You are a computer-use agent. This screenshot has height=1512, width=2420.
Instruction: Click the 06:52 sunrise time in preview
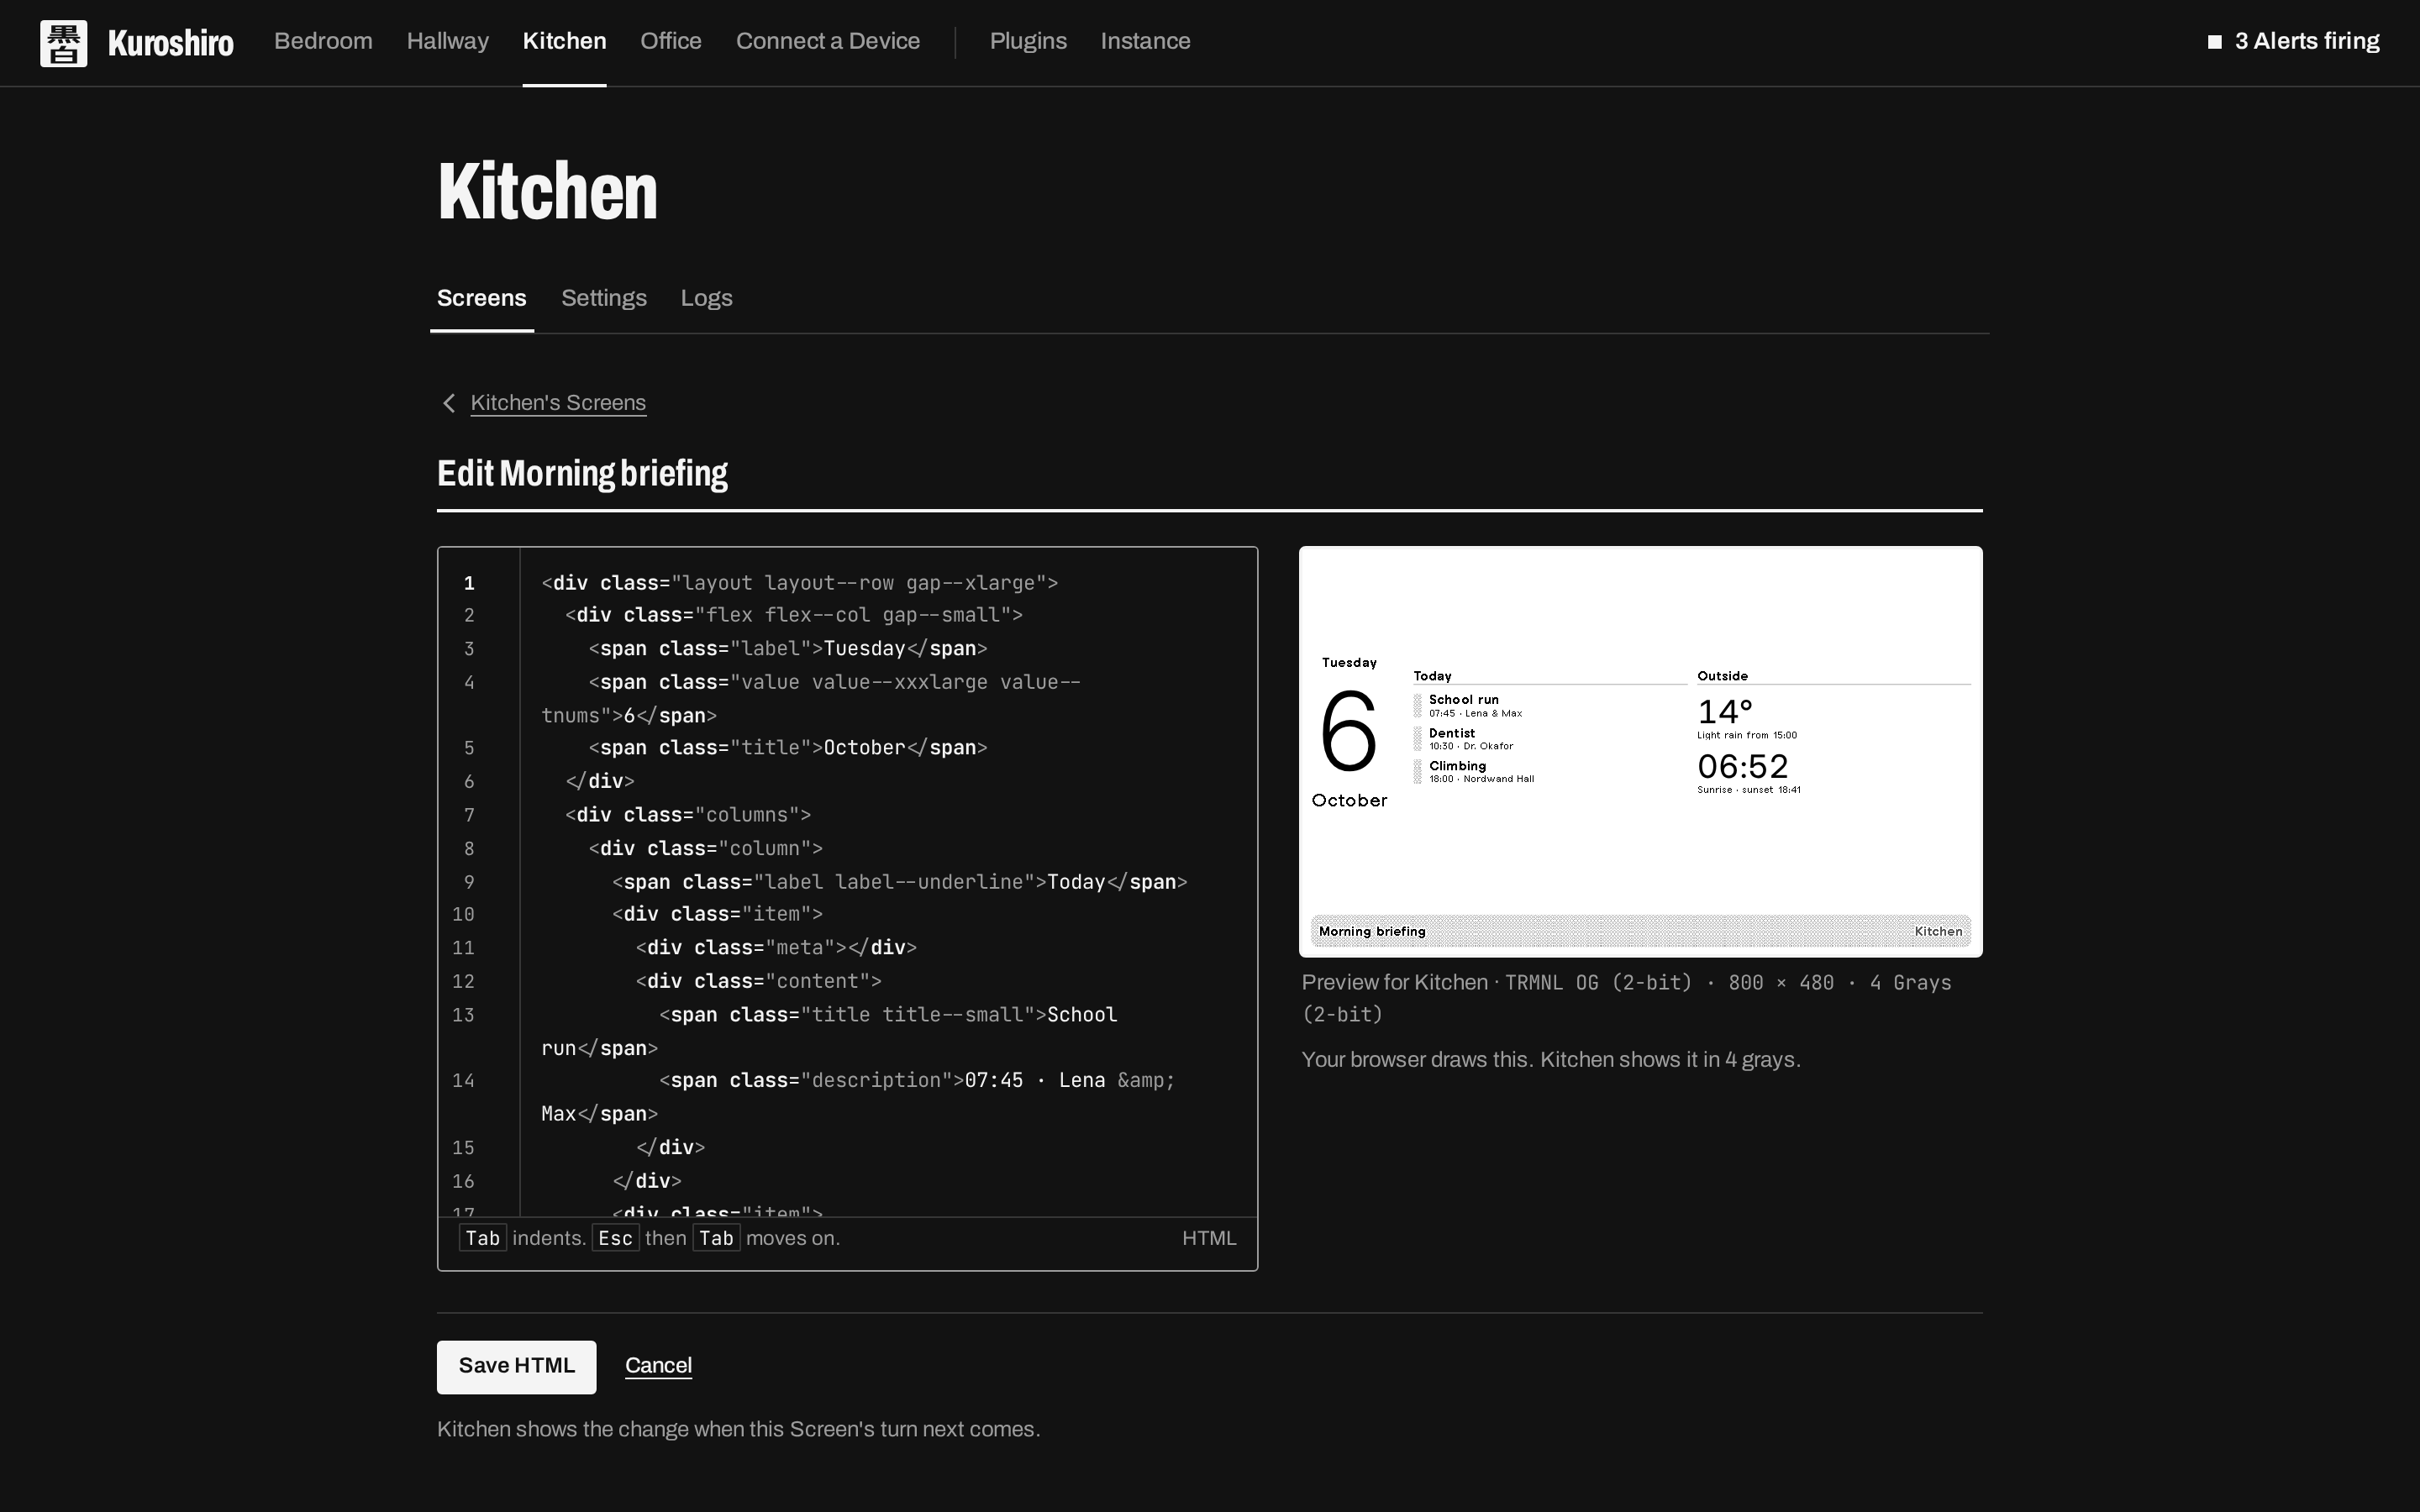pos(1743,766)
